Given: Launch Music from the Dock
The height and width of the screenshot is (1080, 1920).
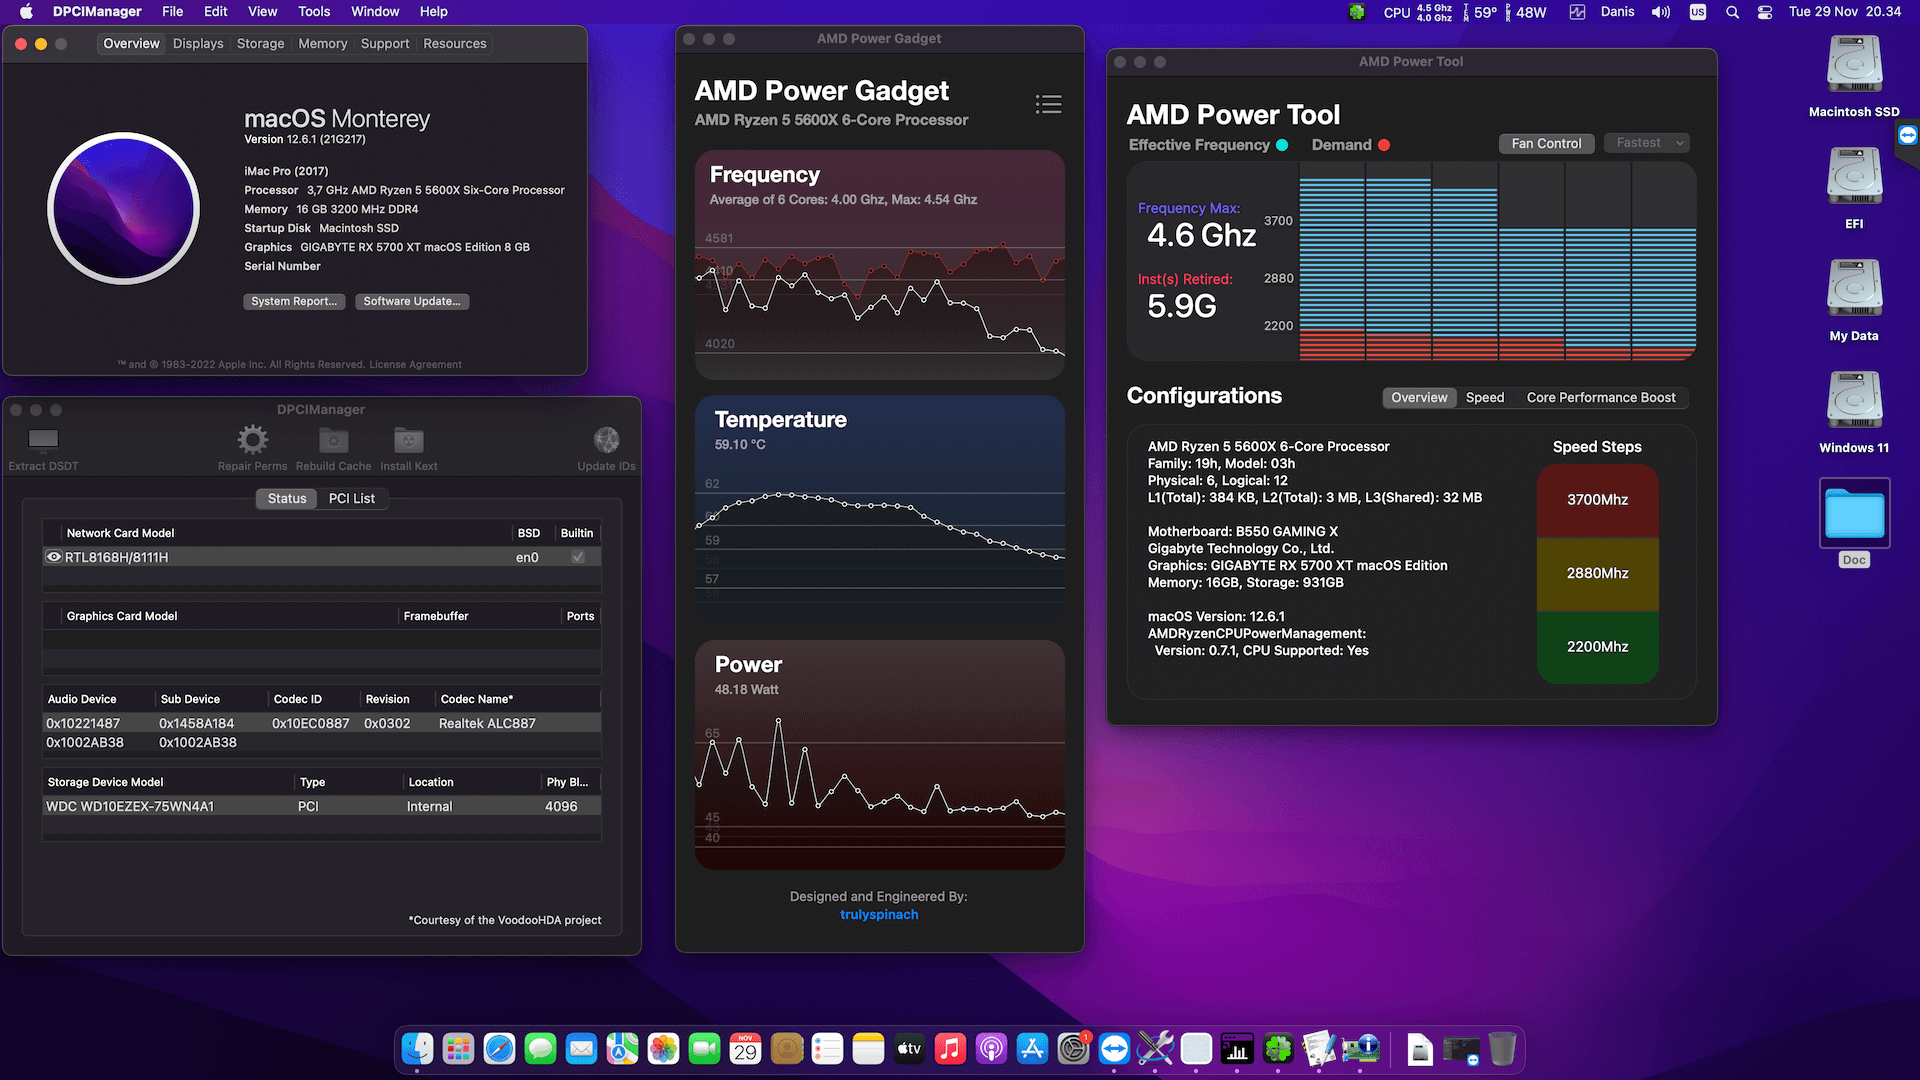Looking at the screenshot, I should click(949, 1048).
